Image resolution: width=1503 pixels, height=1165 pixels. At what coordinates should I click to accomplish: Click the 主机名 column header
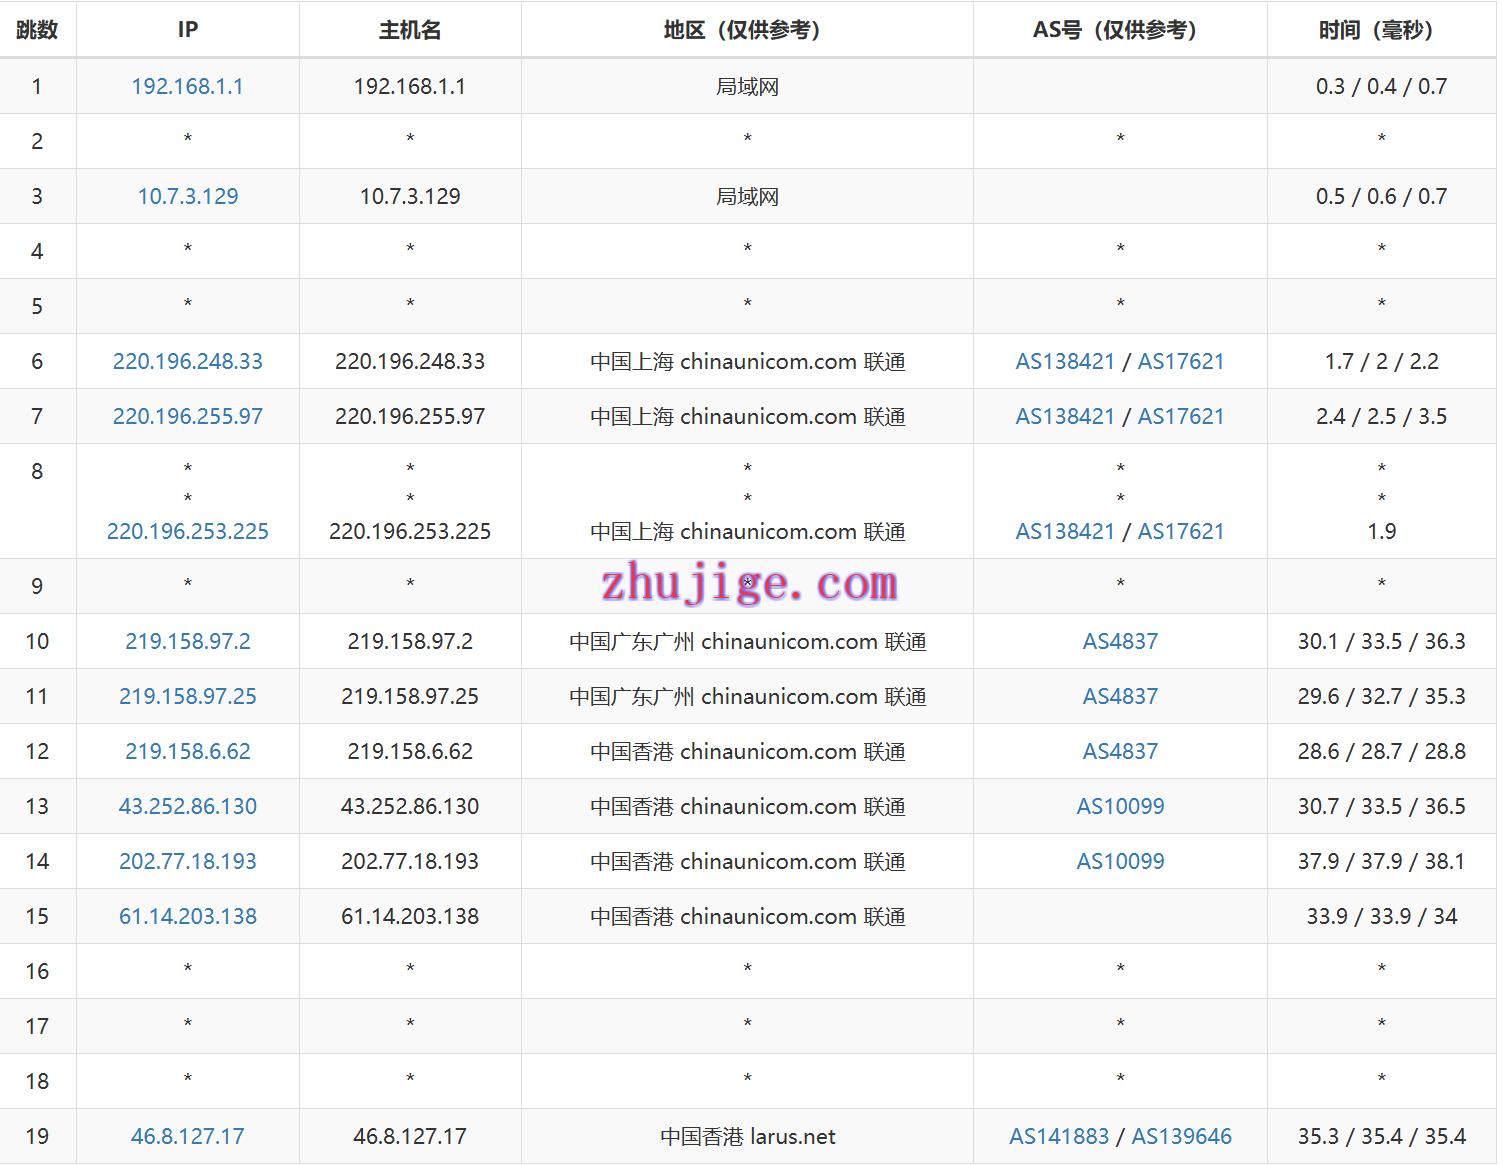409,30
